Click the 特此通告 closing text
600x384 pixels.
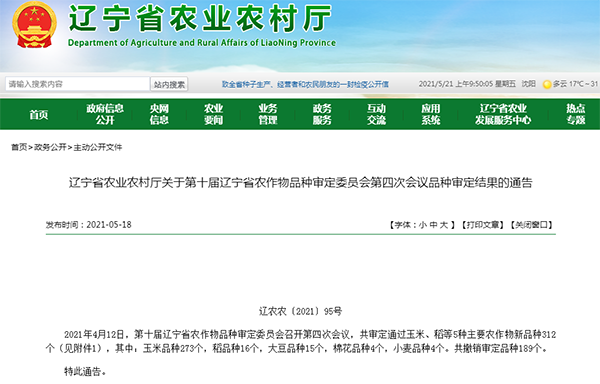coord(85,371)
